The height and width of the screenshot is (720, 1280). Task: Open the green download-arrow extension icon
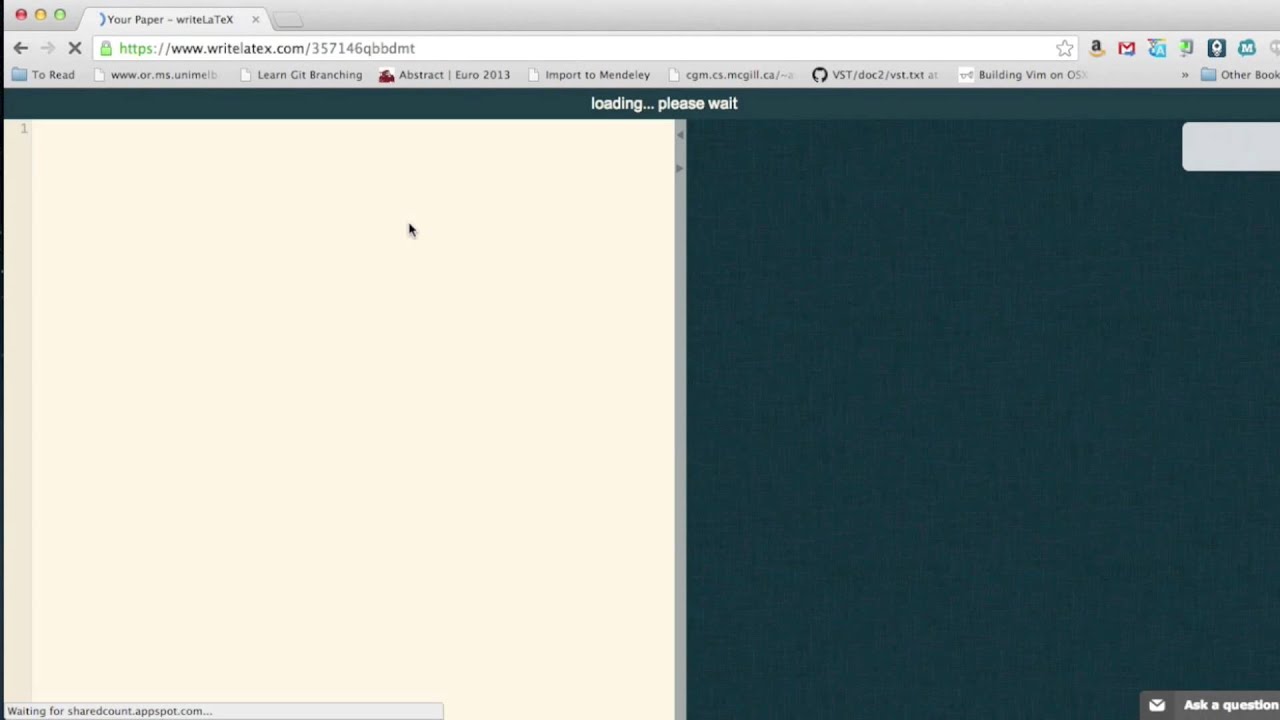pyautogui.click(x=1186, y=48)
